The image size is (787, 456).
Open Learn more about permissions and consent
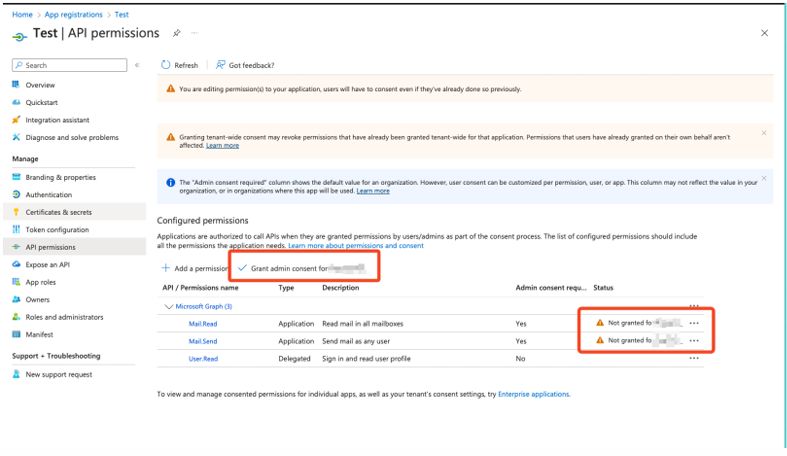(x=356, y=246)
